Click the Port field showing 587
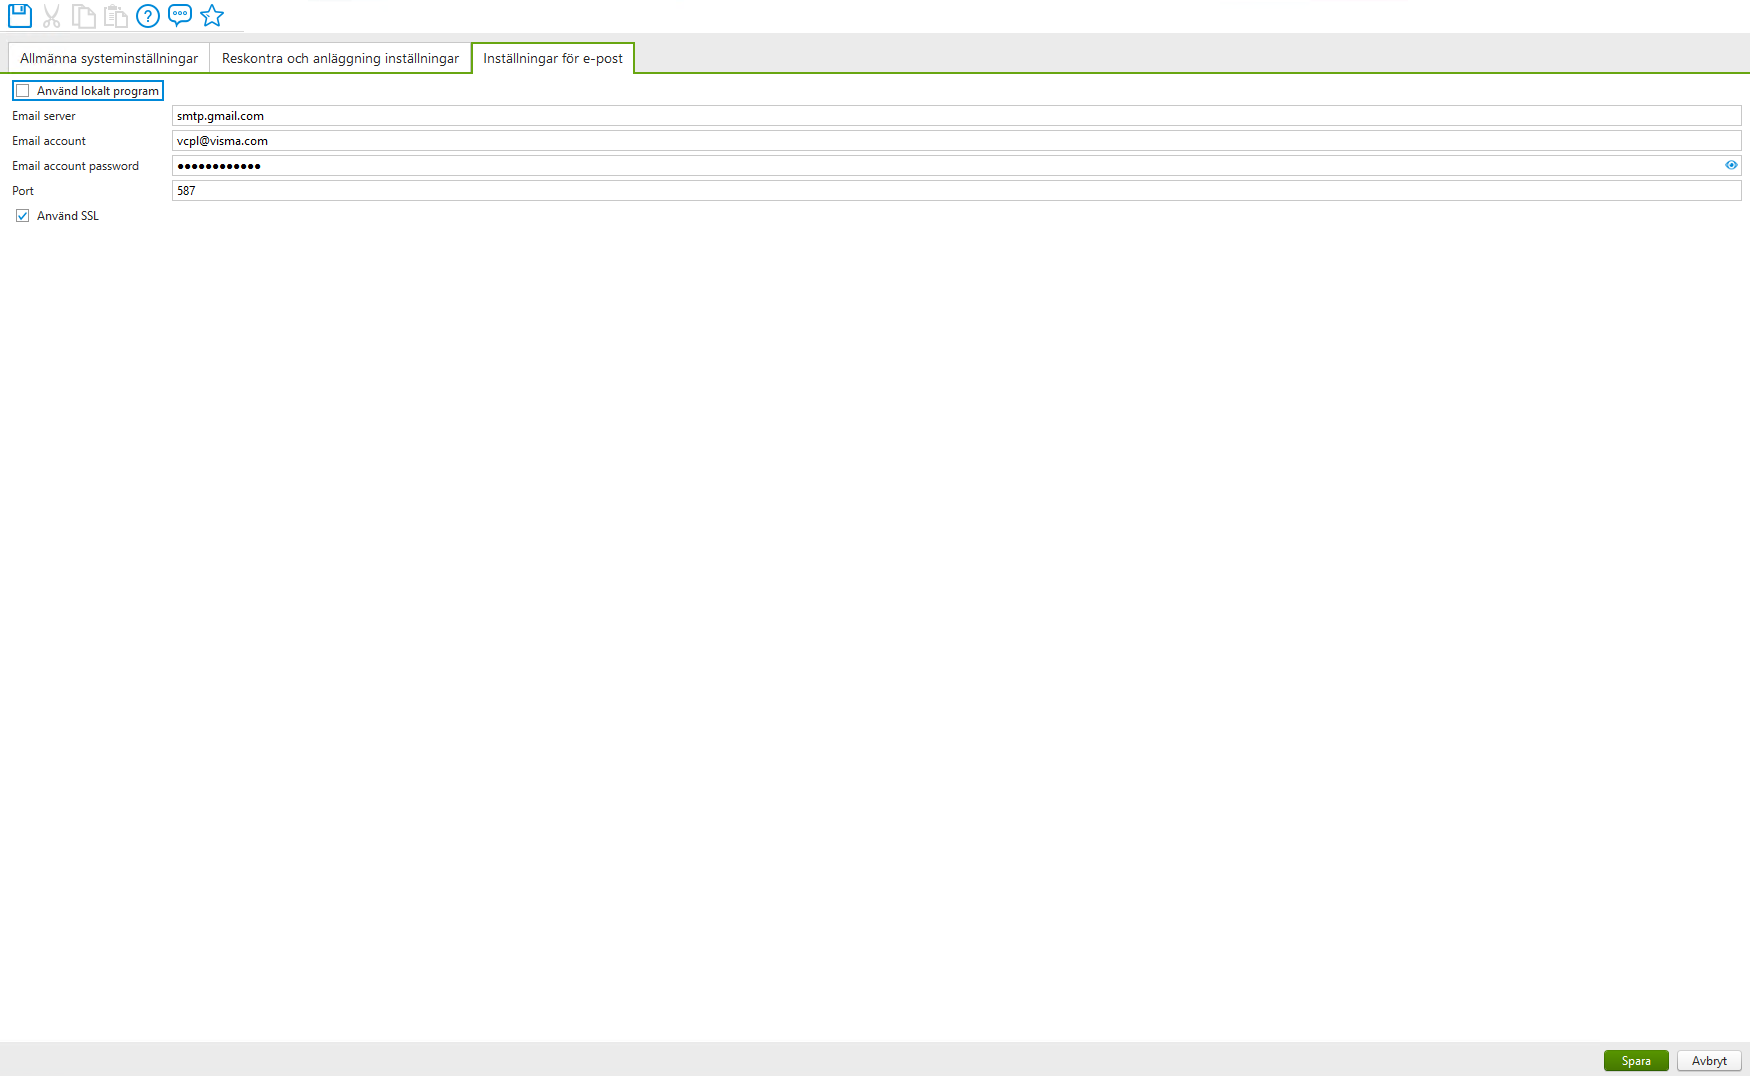Viewport: 1750px width, 1076px height. pyautogui.click(x=700, y=190)
